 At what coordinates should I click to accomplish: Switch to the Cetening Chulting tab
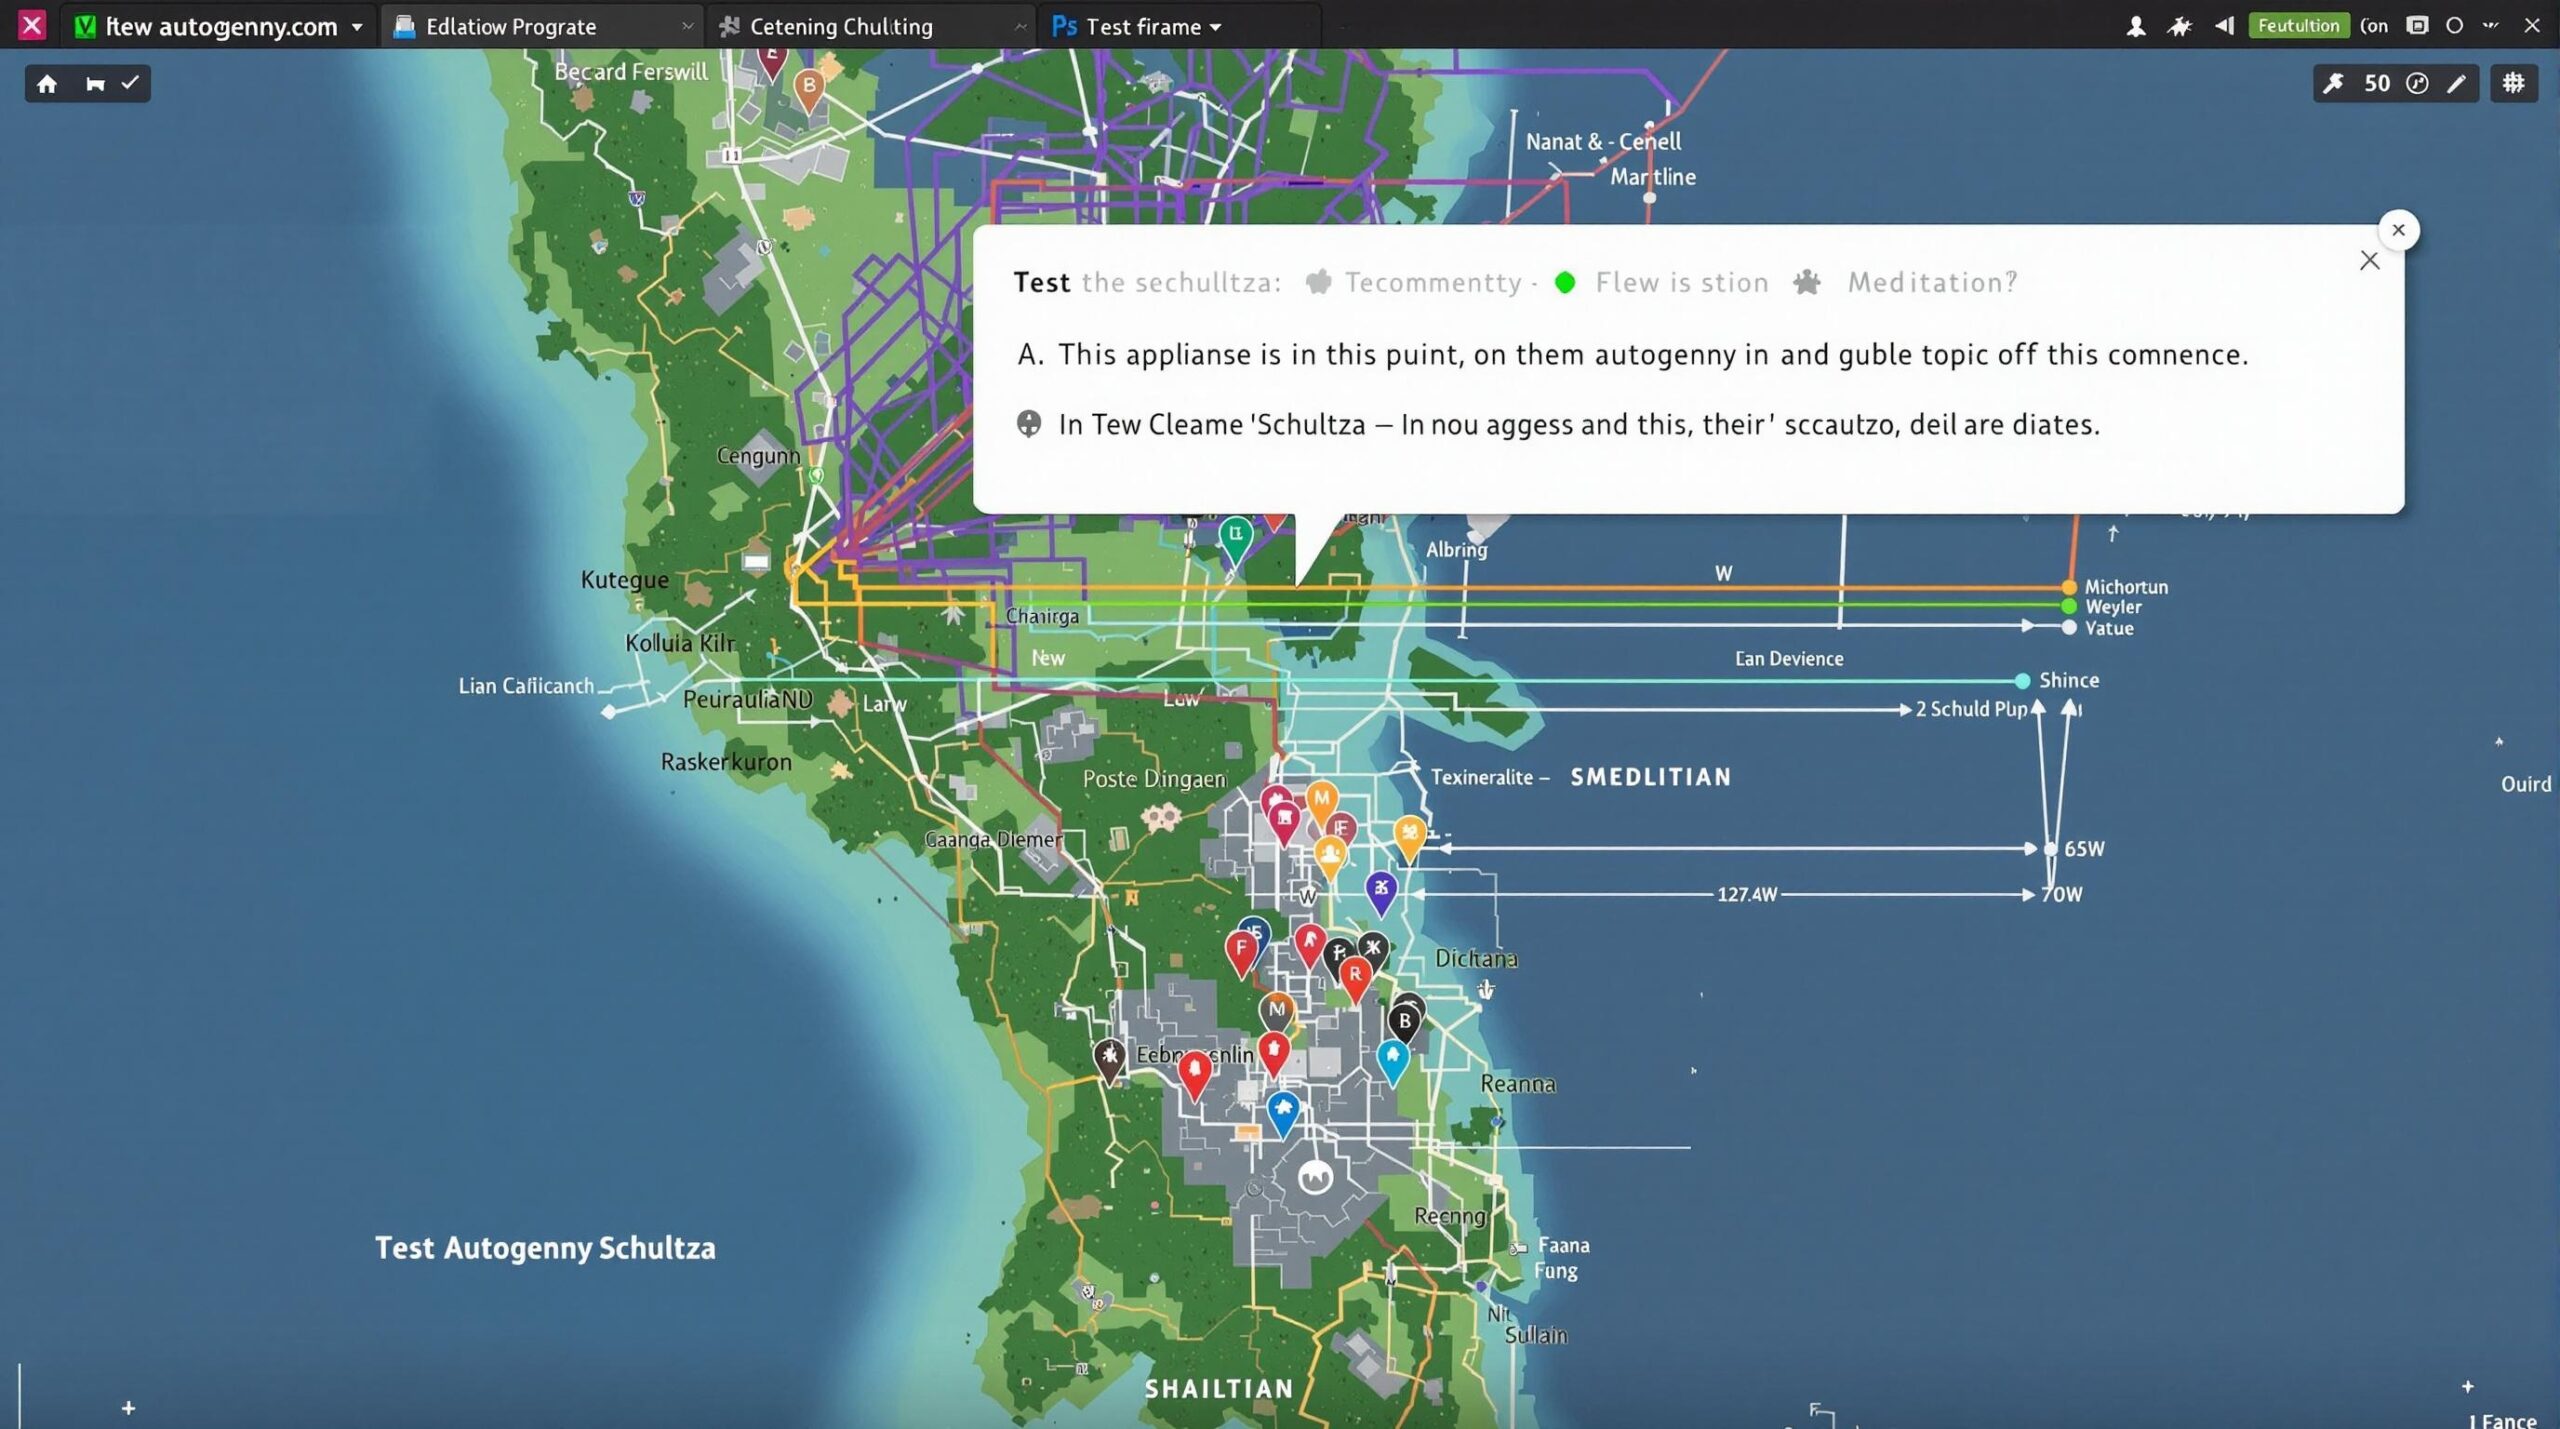[840, 27]
